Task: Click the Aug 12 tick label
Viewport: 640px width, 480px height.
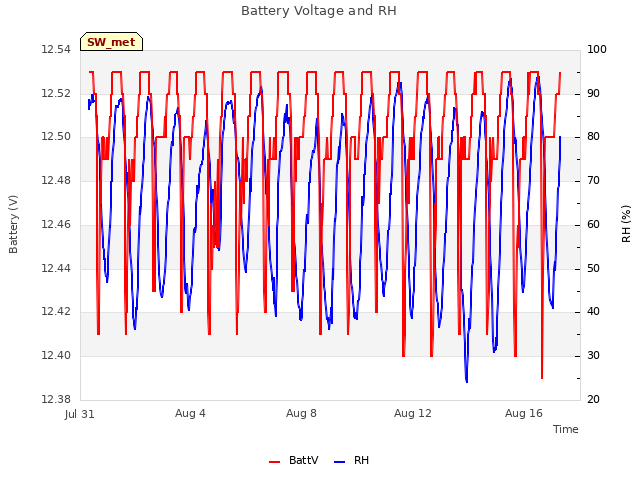Action: pos(413,413)
